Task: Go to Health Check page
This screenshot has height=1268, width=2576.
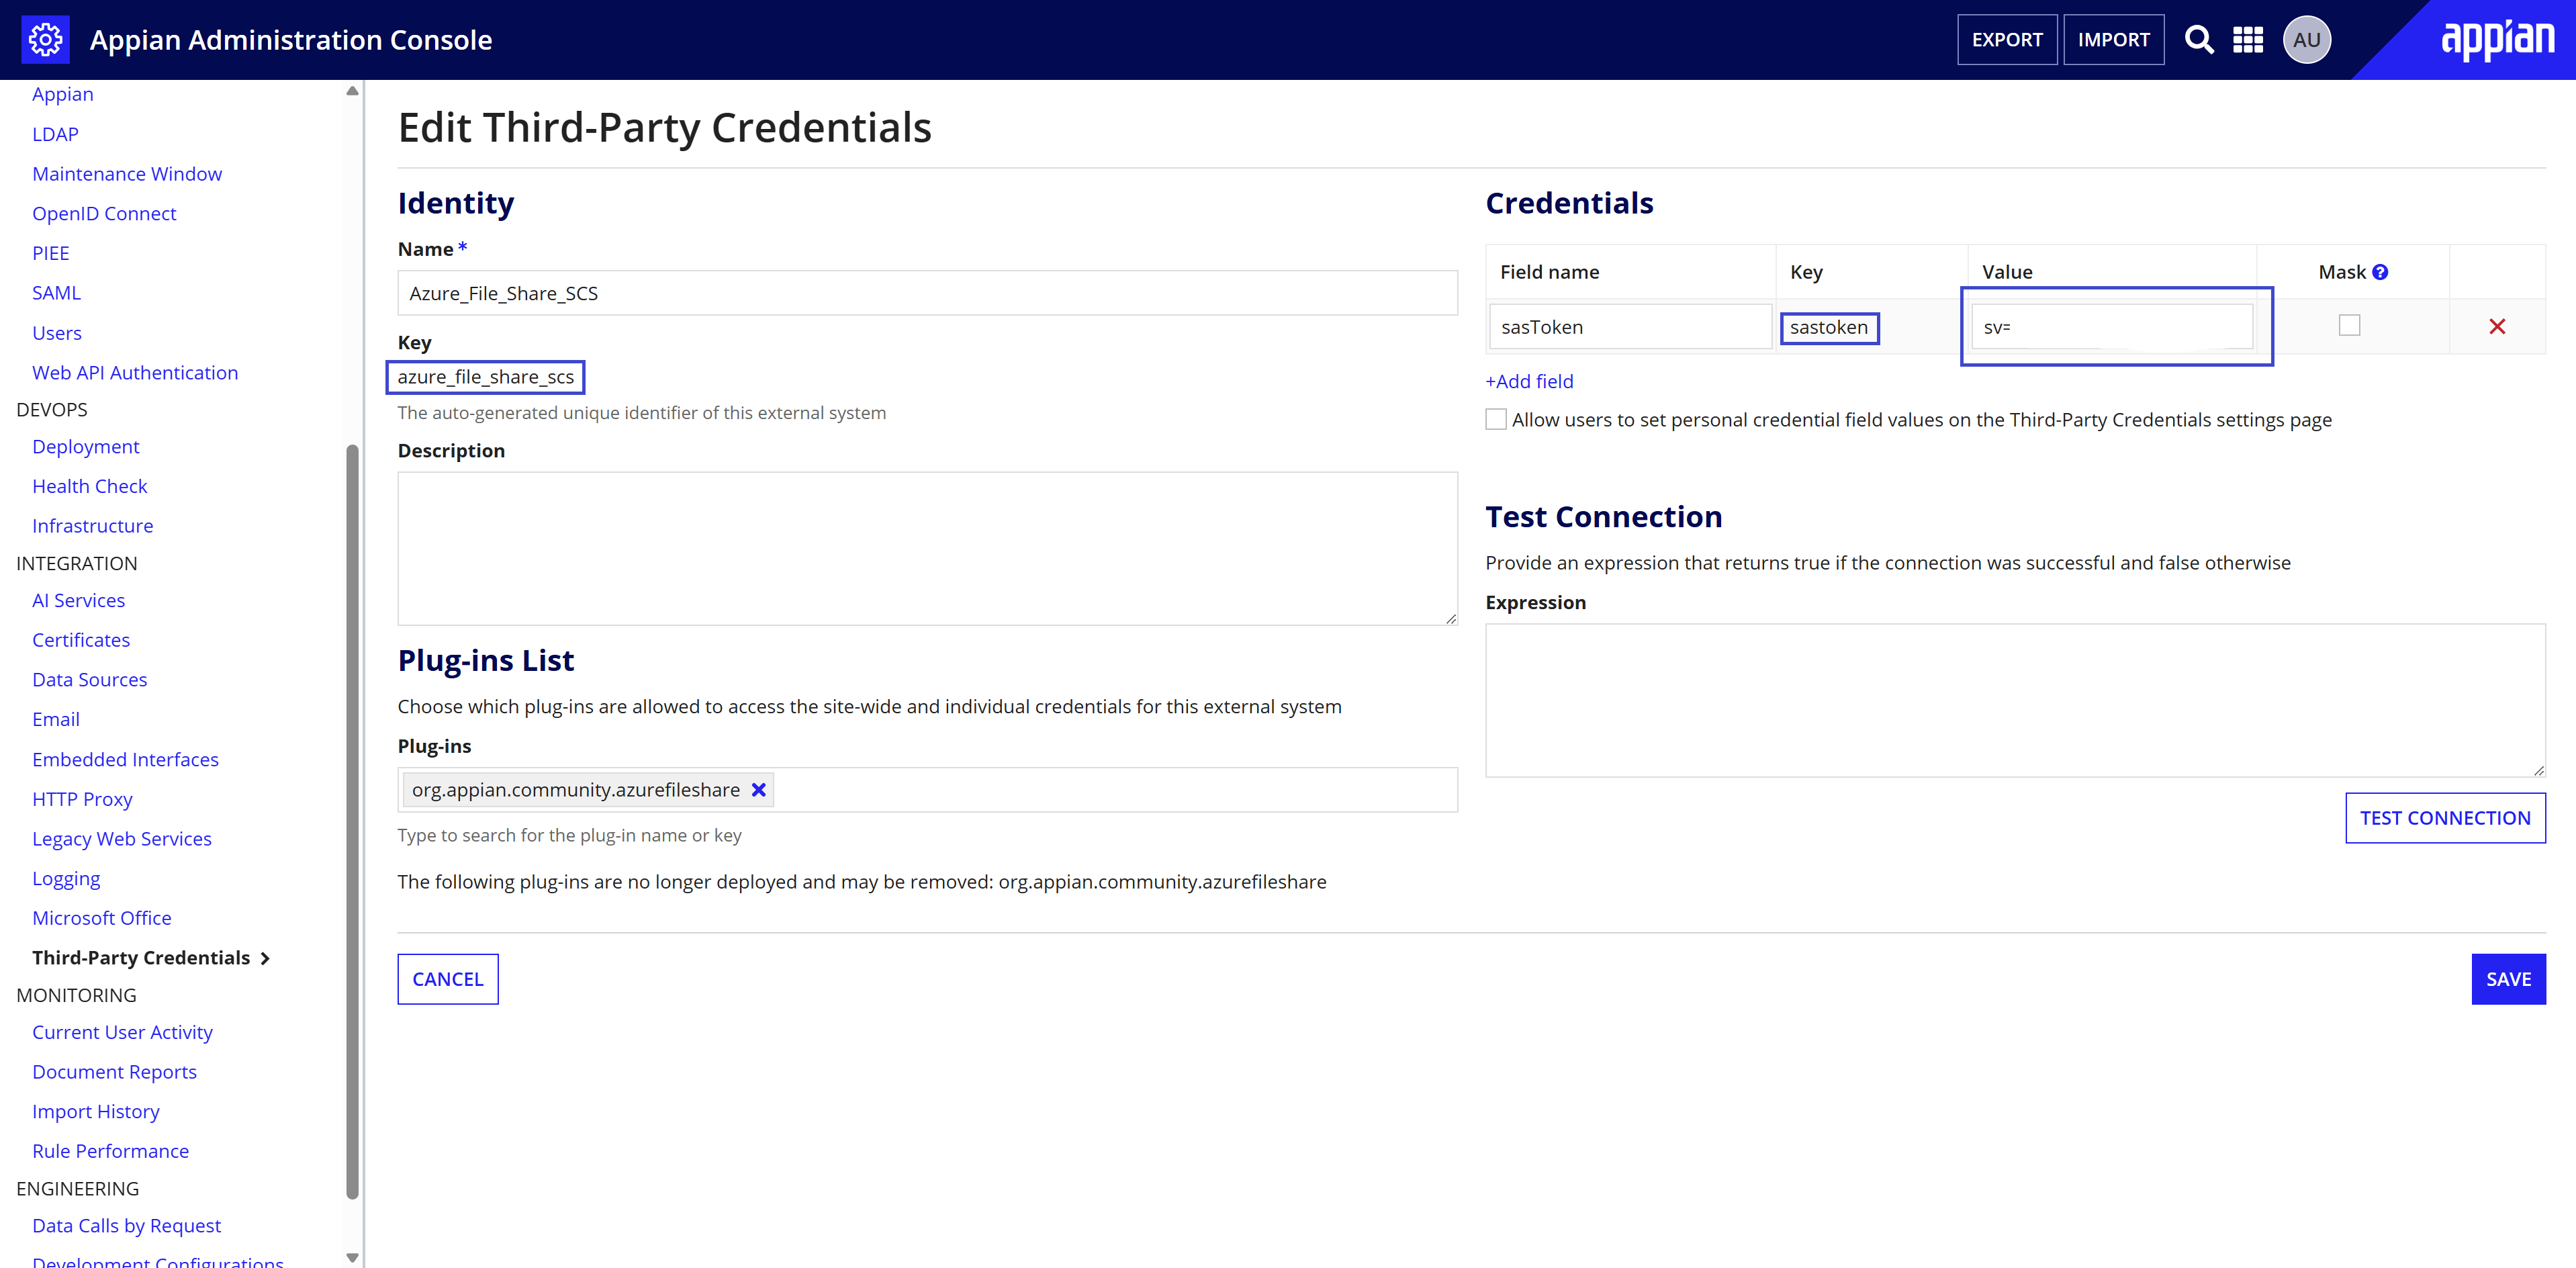Action: [89, 486]
